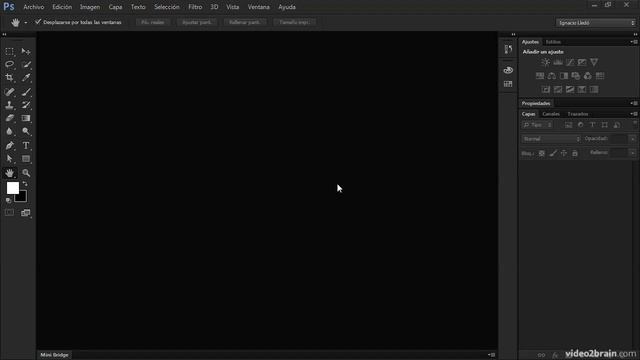Open the History panel icon
The image size is (640, 360).
tap(508, 49)
